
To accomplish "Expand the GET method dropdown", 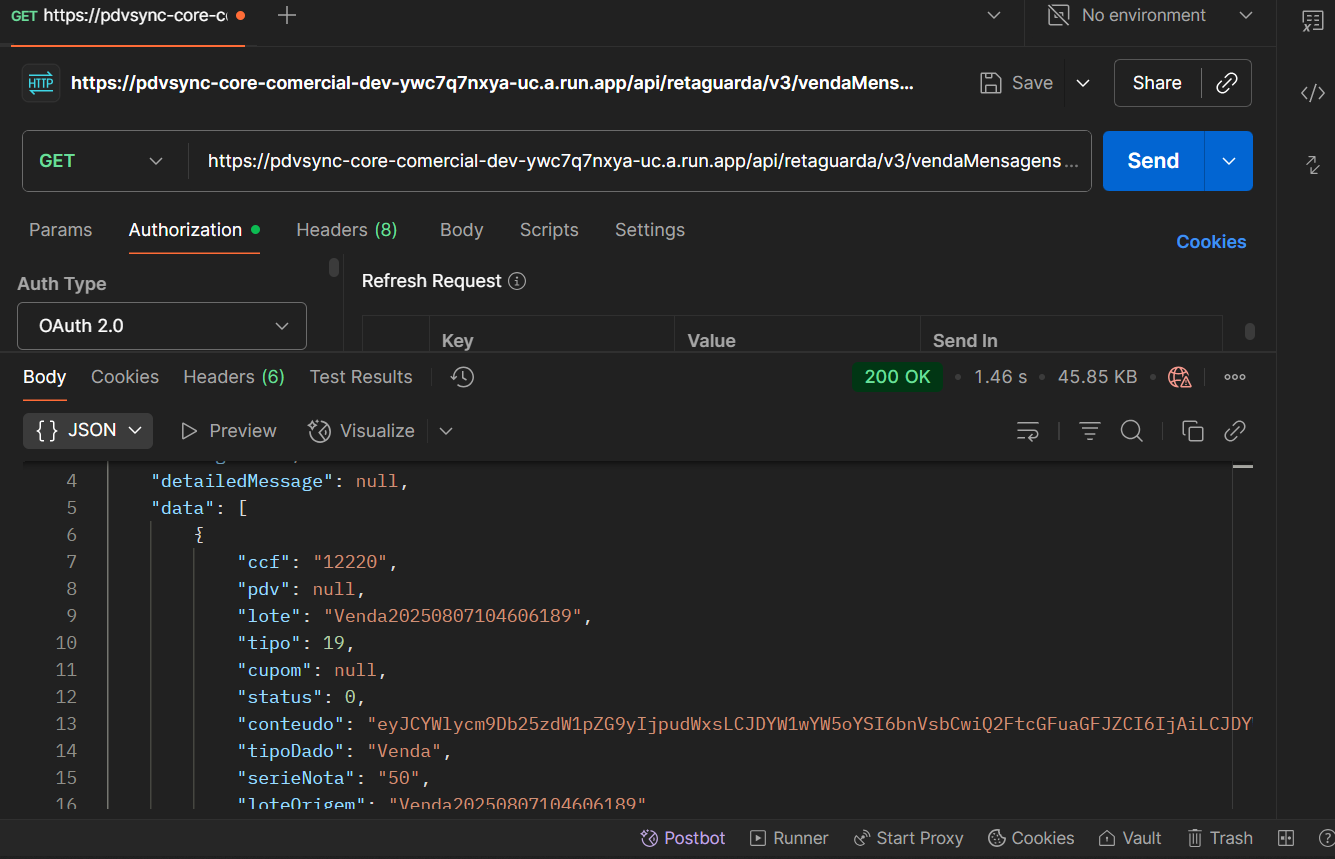I will coord(101,161).
